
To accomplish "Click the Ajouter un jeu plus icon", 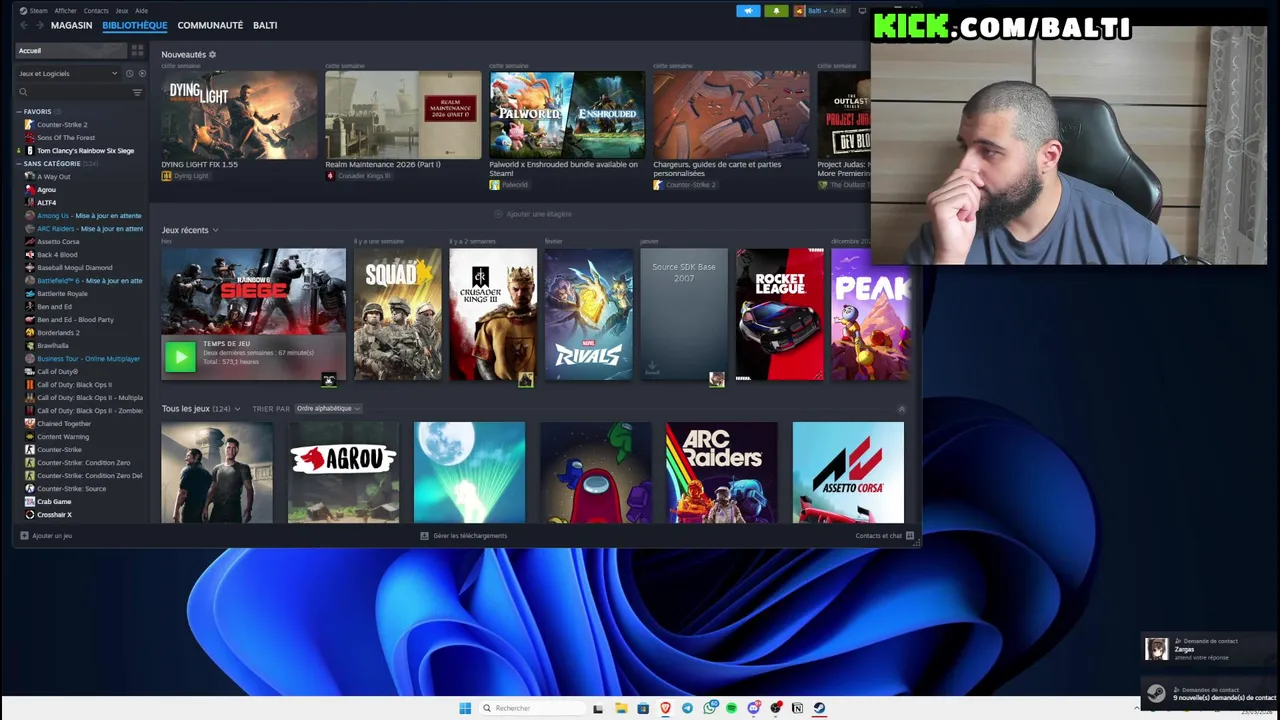I will 24,536.
